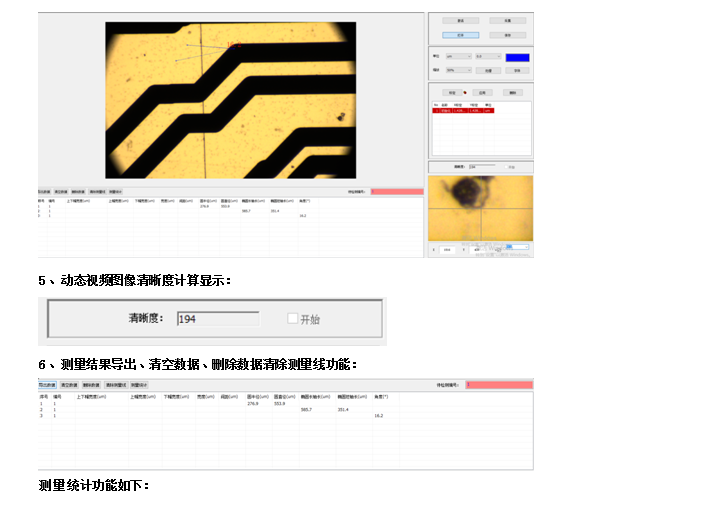Screen dimensions: 701x507
Task: Check the 开始 checkbox beside the 清晰度 field
Action: [x=293, y=319]
